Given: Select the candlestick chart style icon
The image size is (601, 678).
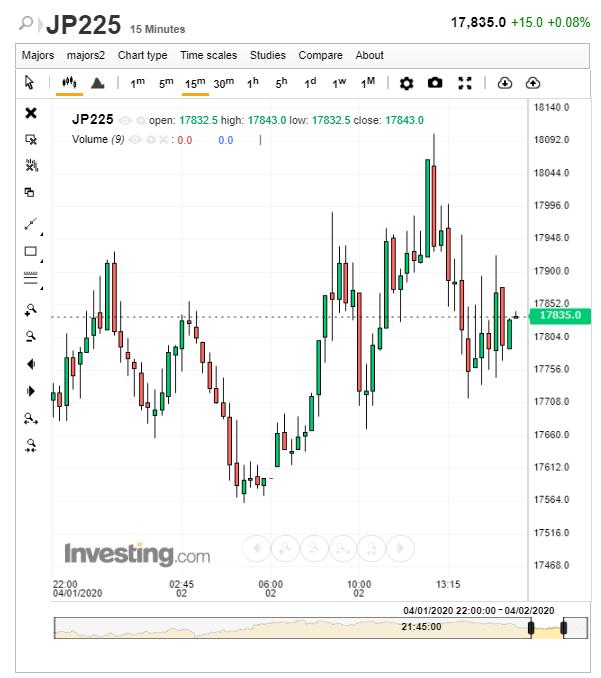Looking at the screenshot, I should click(69, 83).
